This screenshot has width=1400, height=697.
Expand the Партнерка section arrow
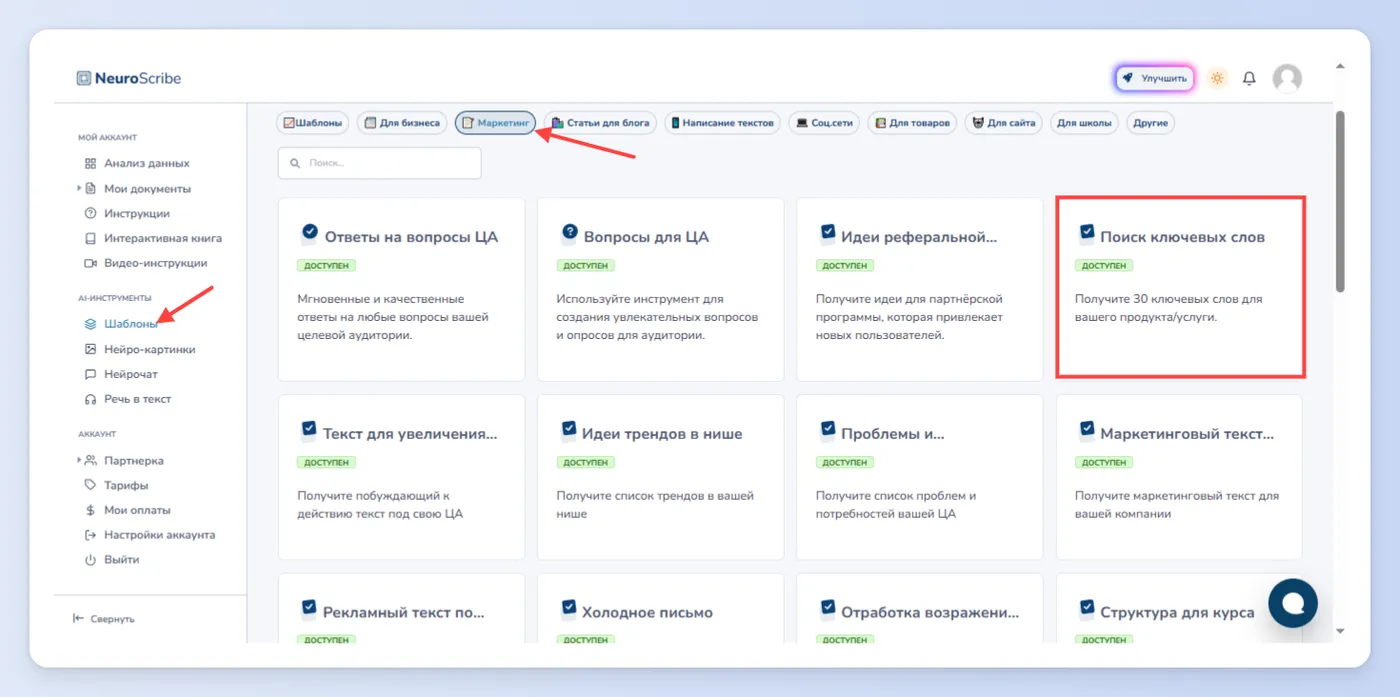pos(79,460)
